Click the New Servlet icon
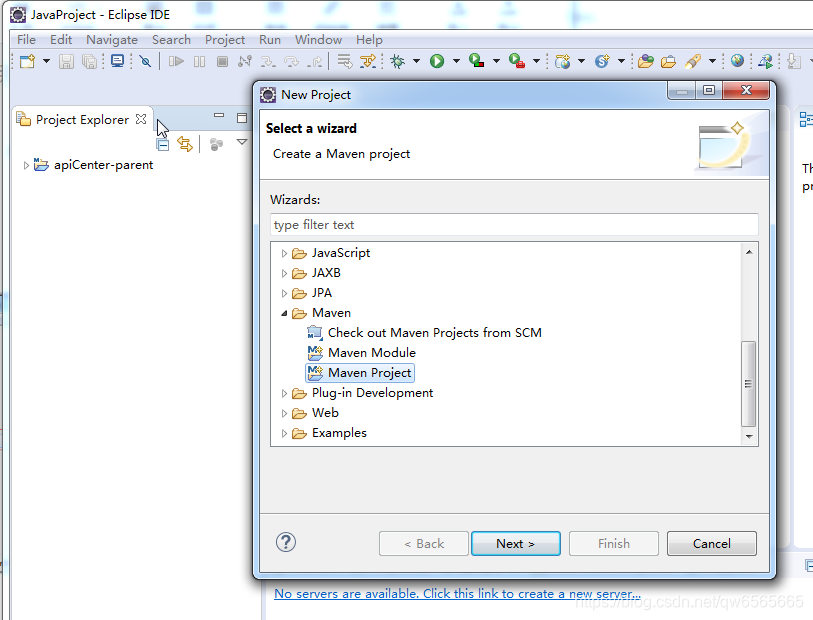 tap(602, 61)
